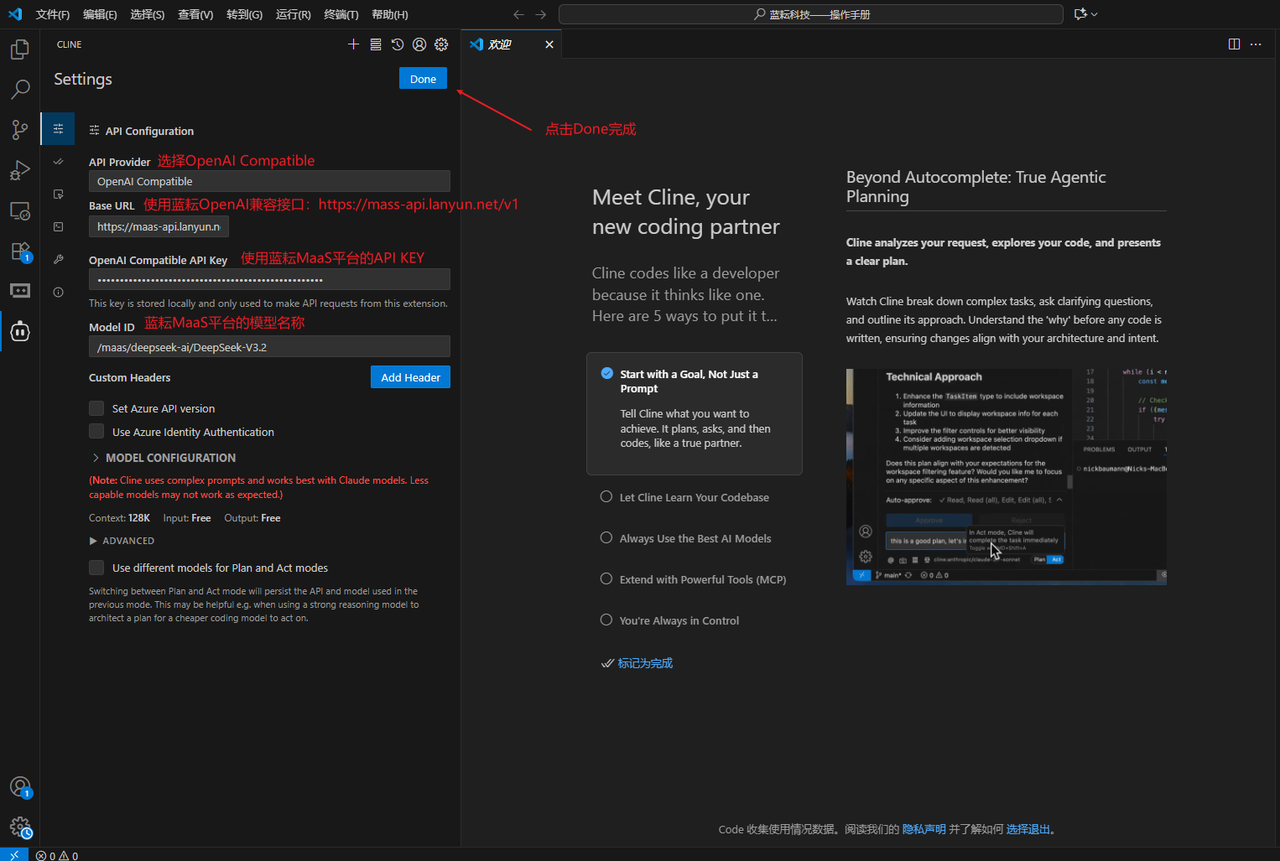Click the Done button in Settings
Viewport: 1280px width, 861px height.
click(x=423, y=78)
